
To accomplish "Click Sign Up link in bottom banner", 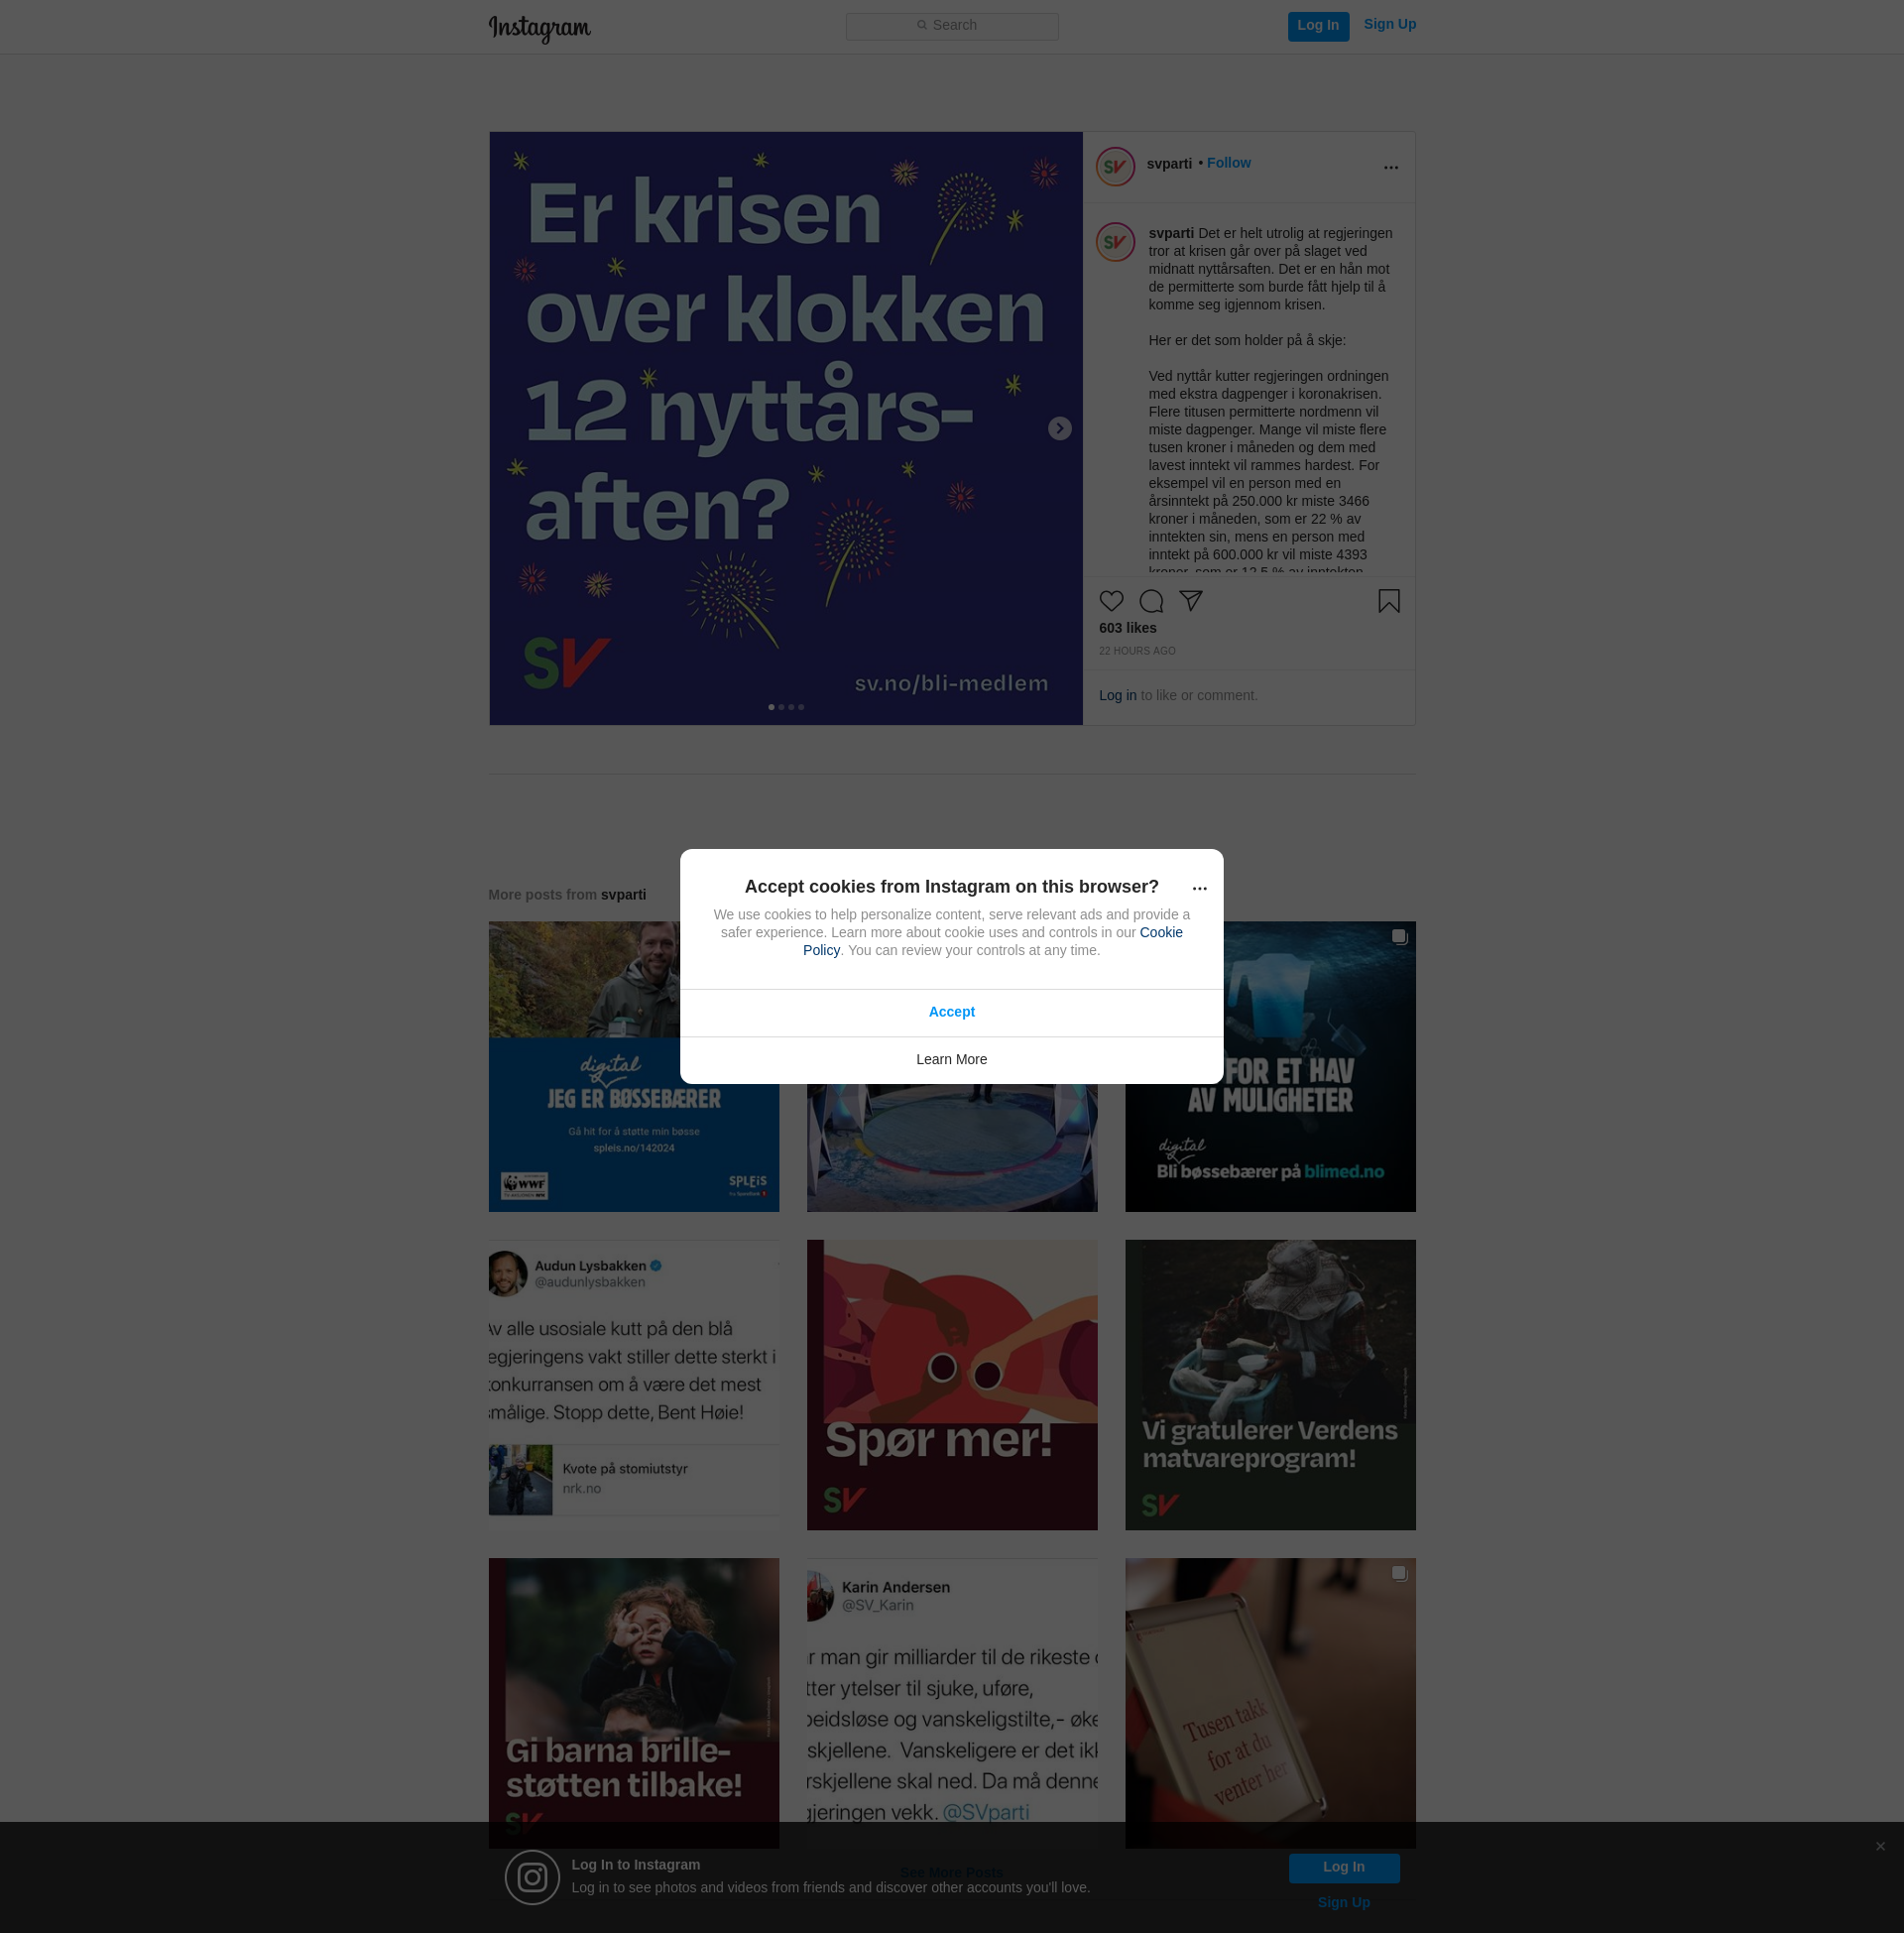I will [1343, 1902].
